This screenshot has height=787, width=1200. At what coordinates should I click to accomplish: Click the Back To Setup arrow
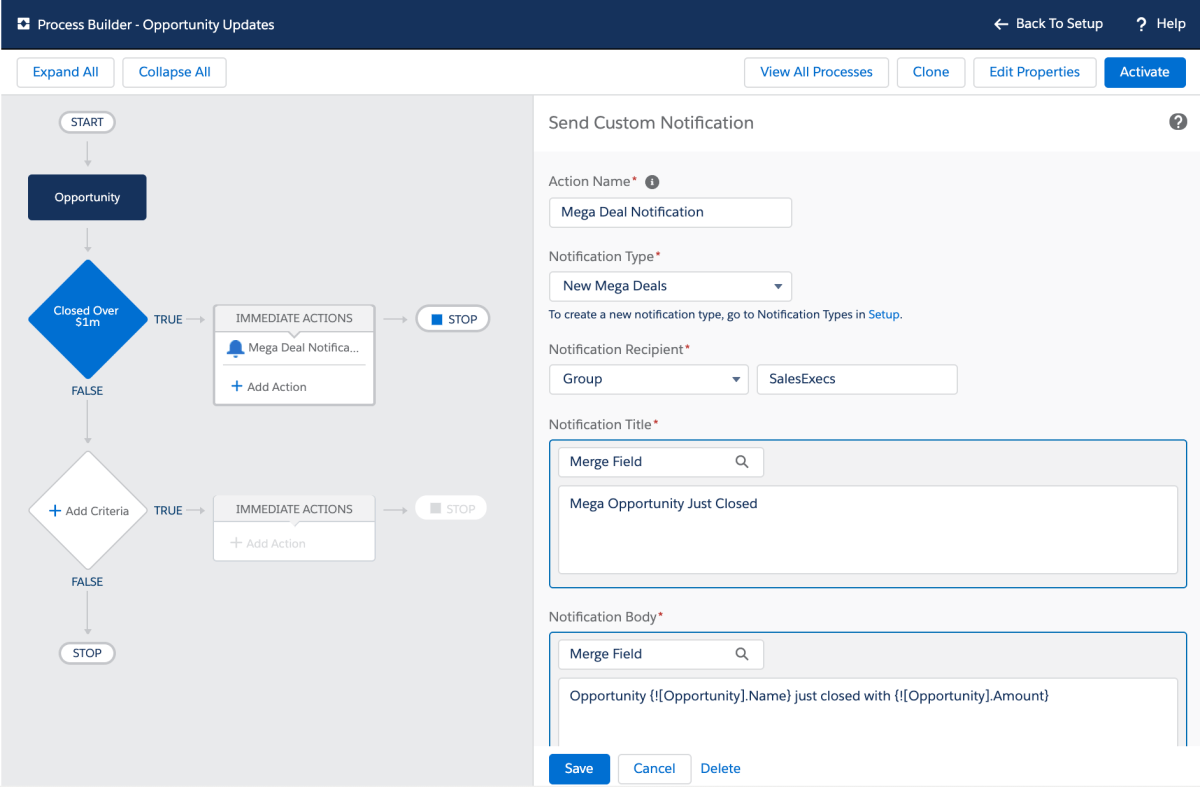1001,24
